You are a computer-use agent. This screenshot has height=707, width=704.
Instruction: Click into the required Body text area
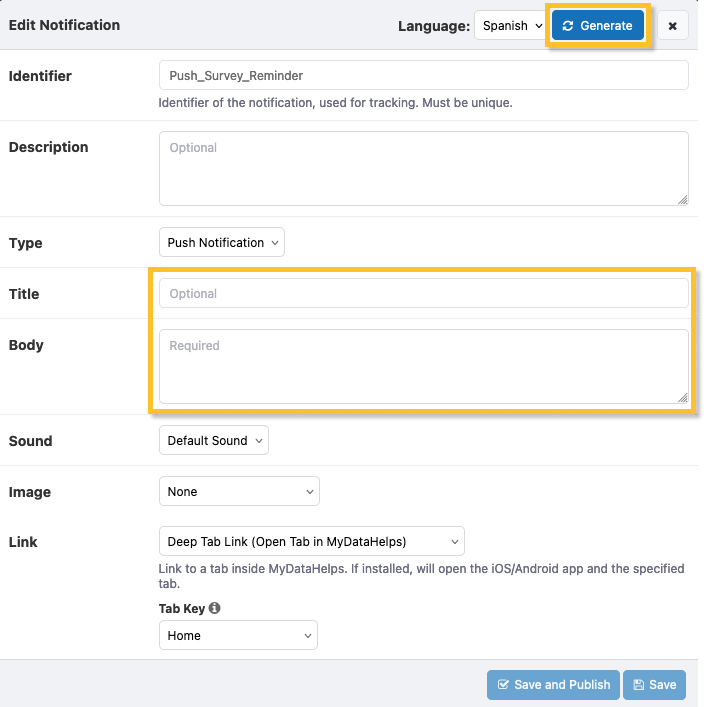click(x=423, y=366)
